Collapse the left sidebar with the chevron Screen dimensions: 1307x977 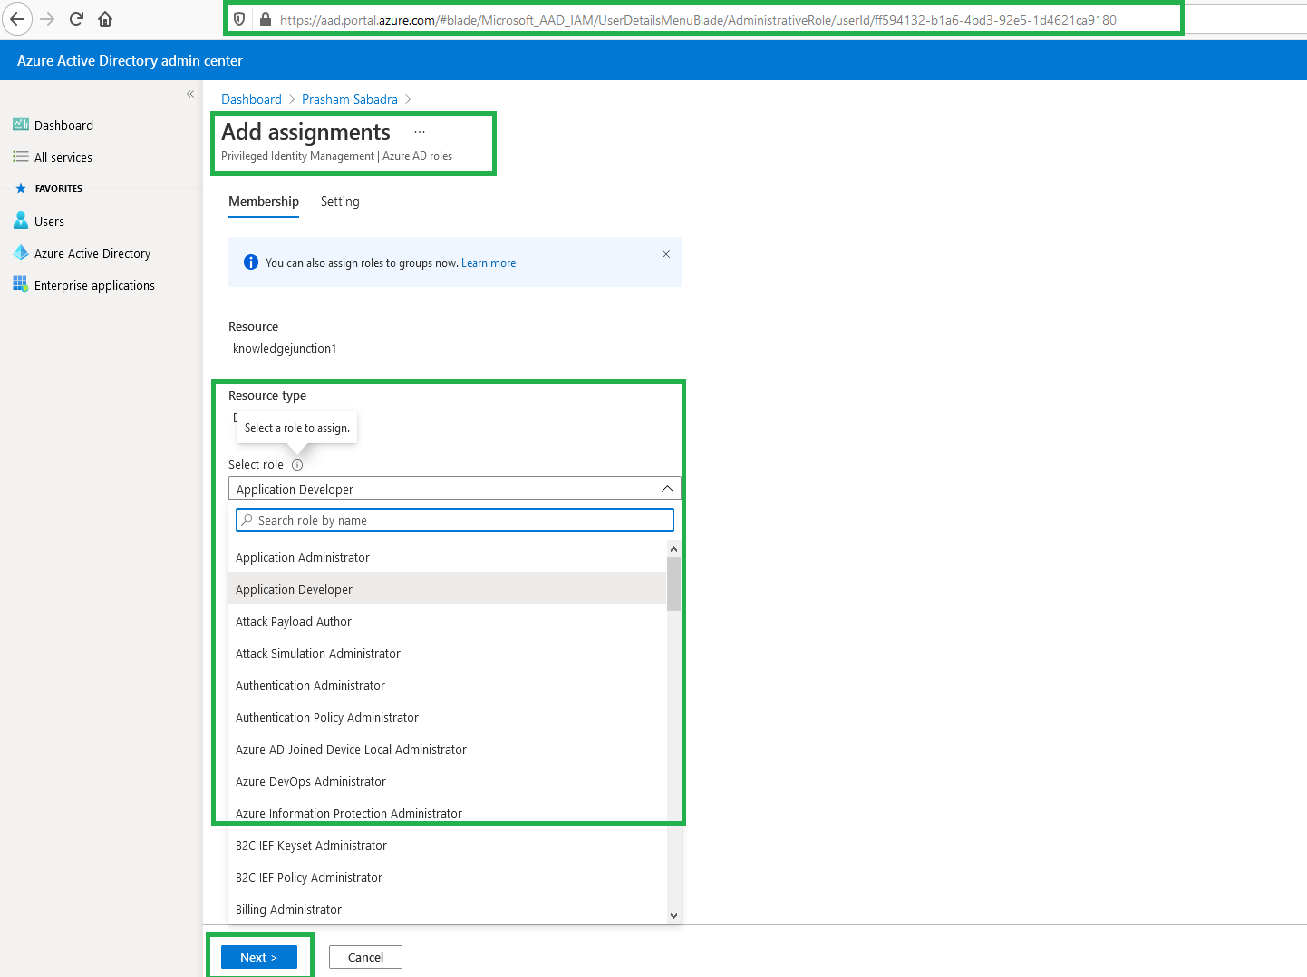190,93
